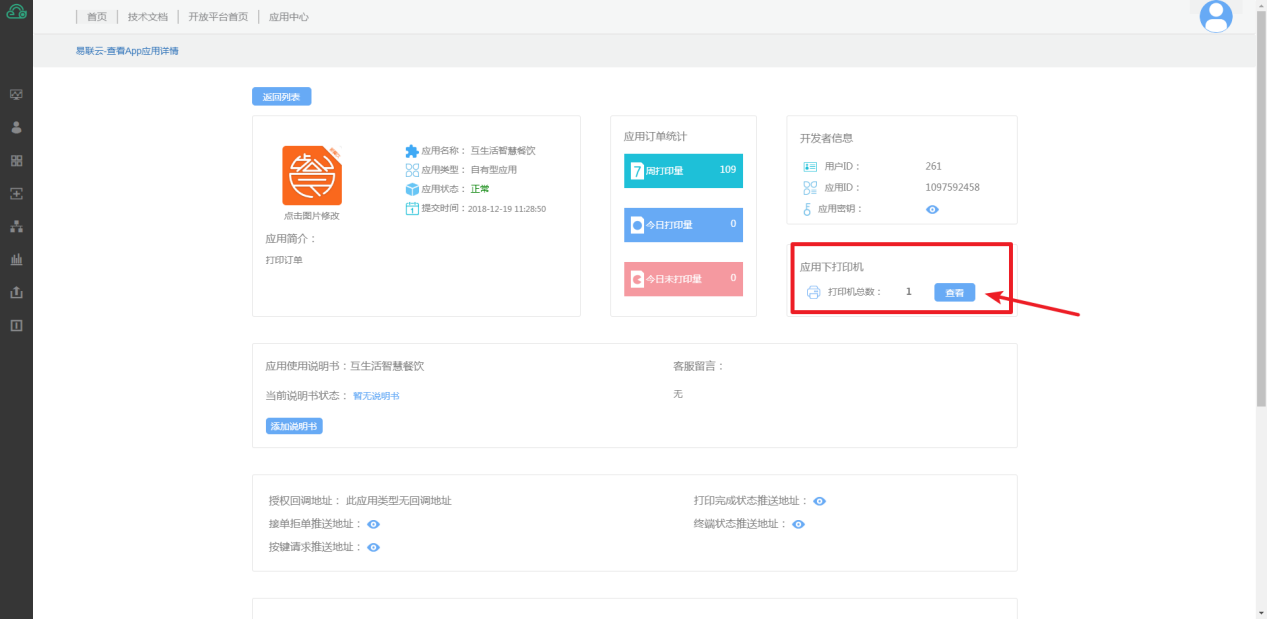Open the 技术文档 menu item

(x=148, y=17)
